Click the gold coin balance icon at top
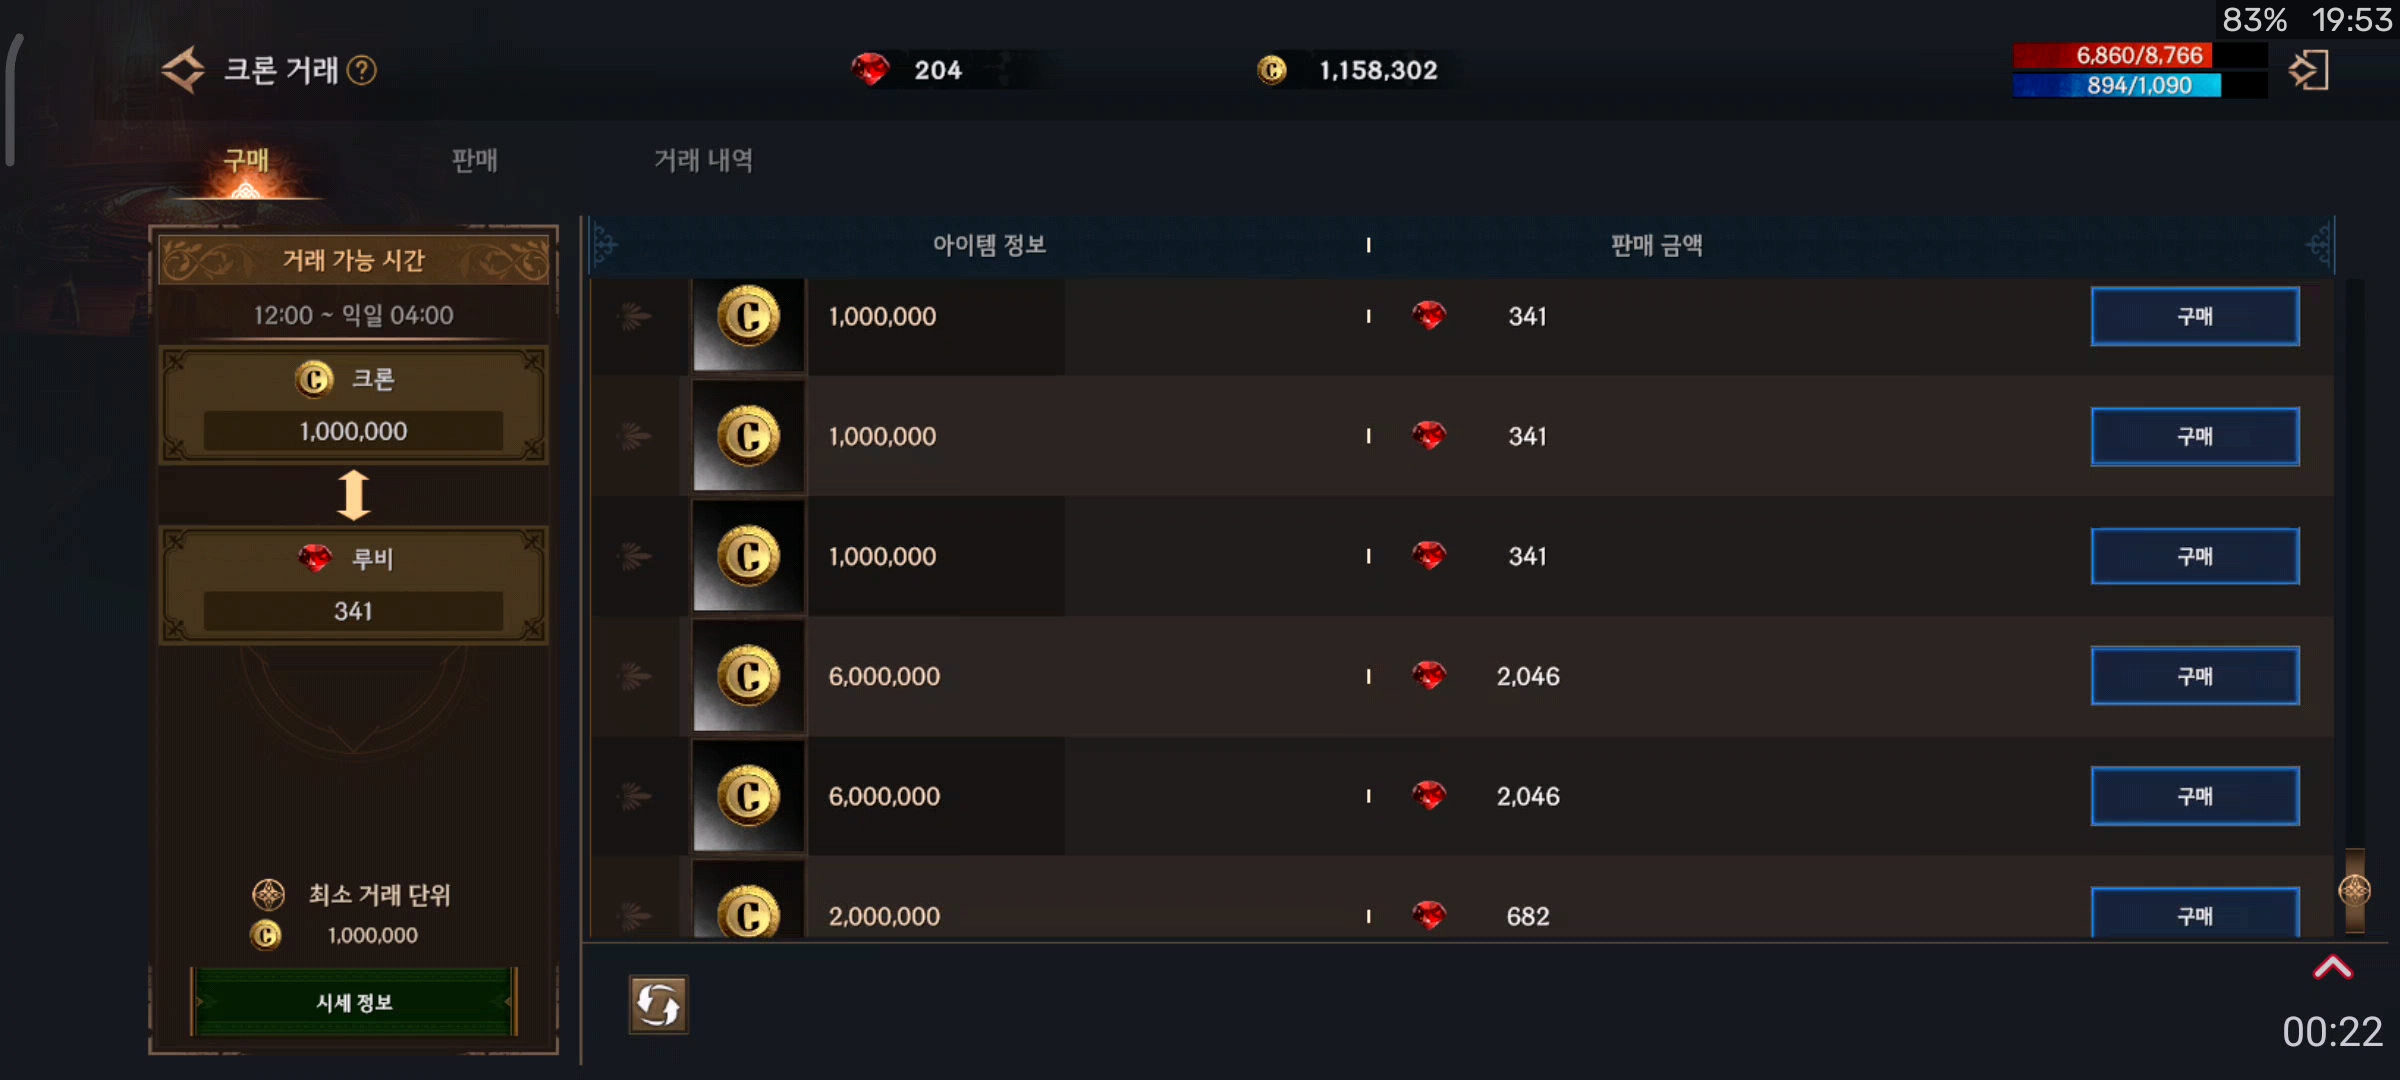Image resolution: width=2400 pixels, height=1080 pixels. pos(1271,70)
